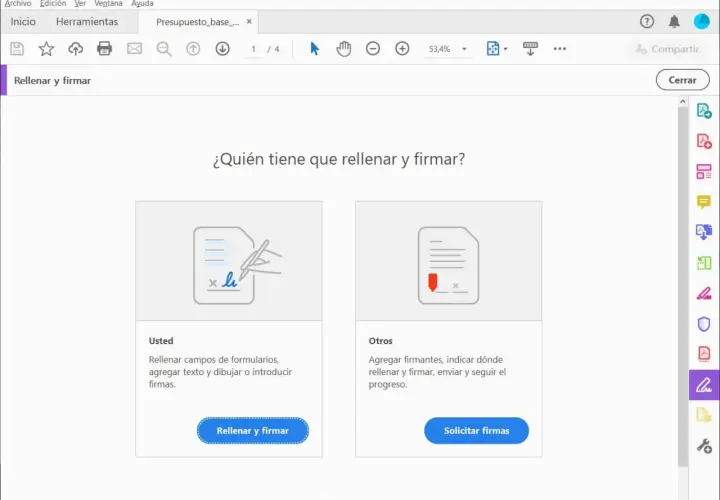Viewport: 720px width, 500px height.
Task: Open Comment tool yellow icon in sidebar
Action: pos(704,202)
